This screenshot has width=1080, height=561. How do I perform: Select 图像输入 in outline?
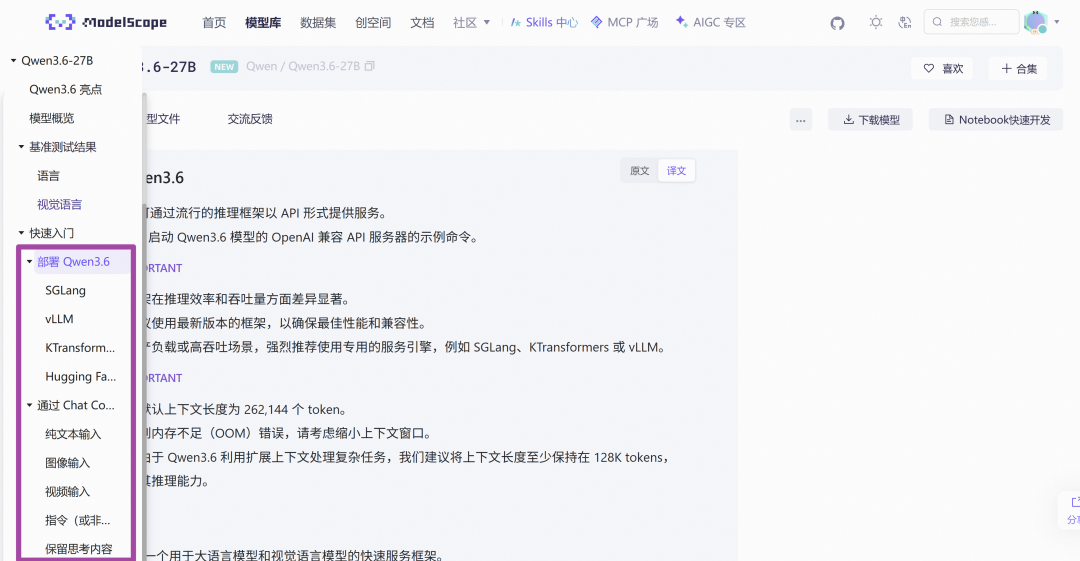tap(68, 463)
